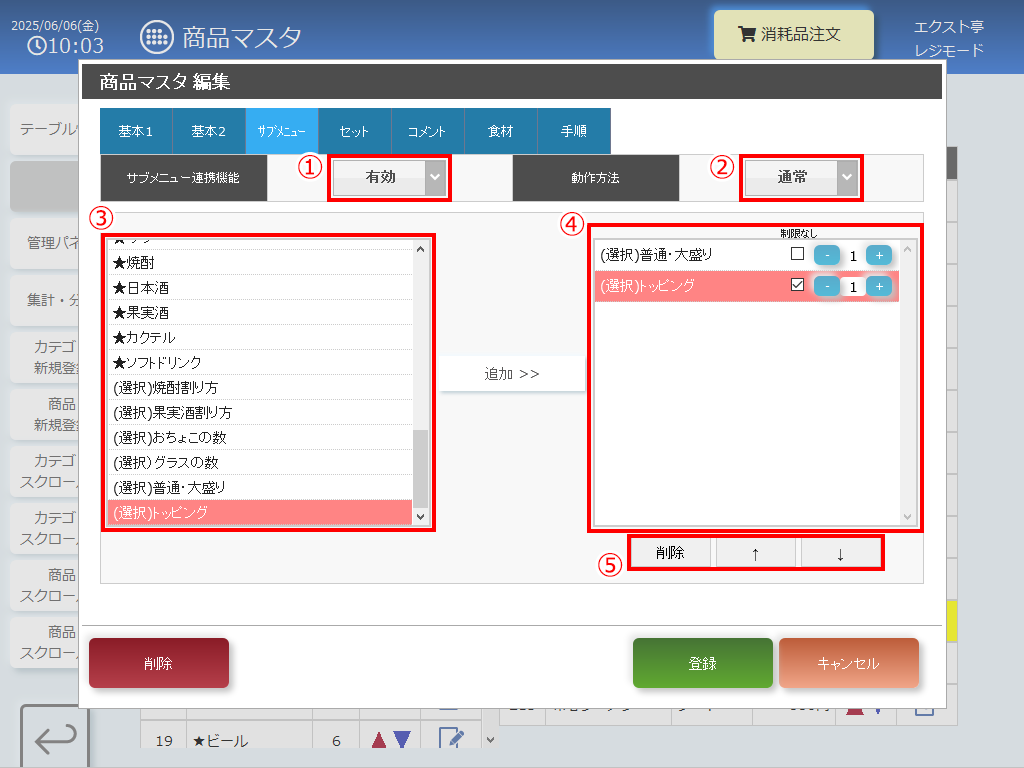Open the コメント tab
1024x768 pixels.
[x=428, y=131]
